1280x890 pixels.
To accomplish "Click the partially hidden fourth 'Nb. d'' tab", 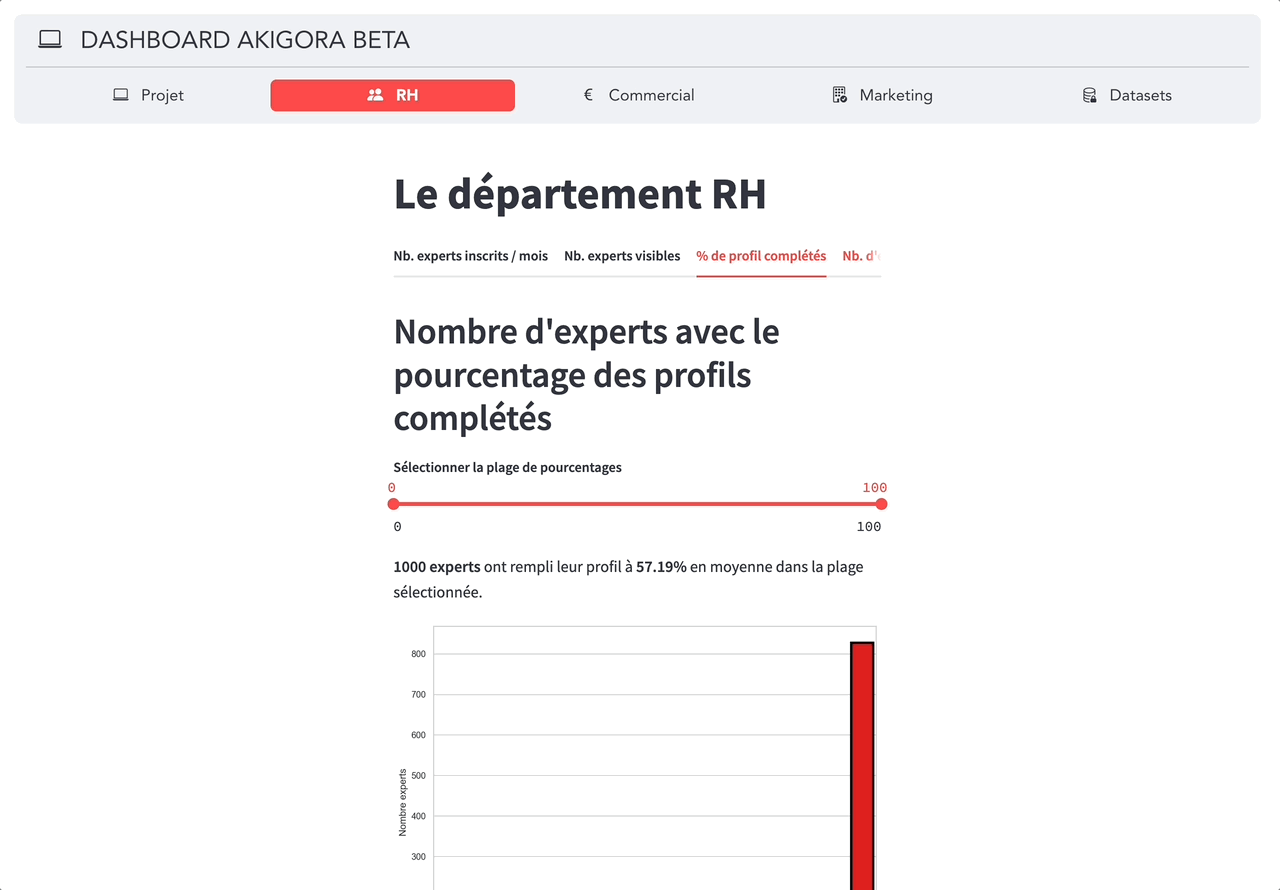I will pos(861,256).
